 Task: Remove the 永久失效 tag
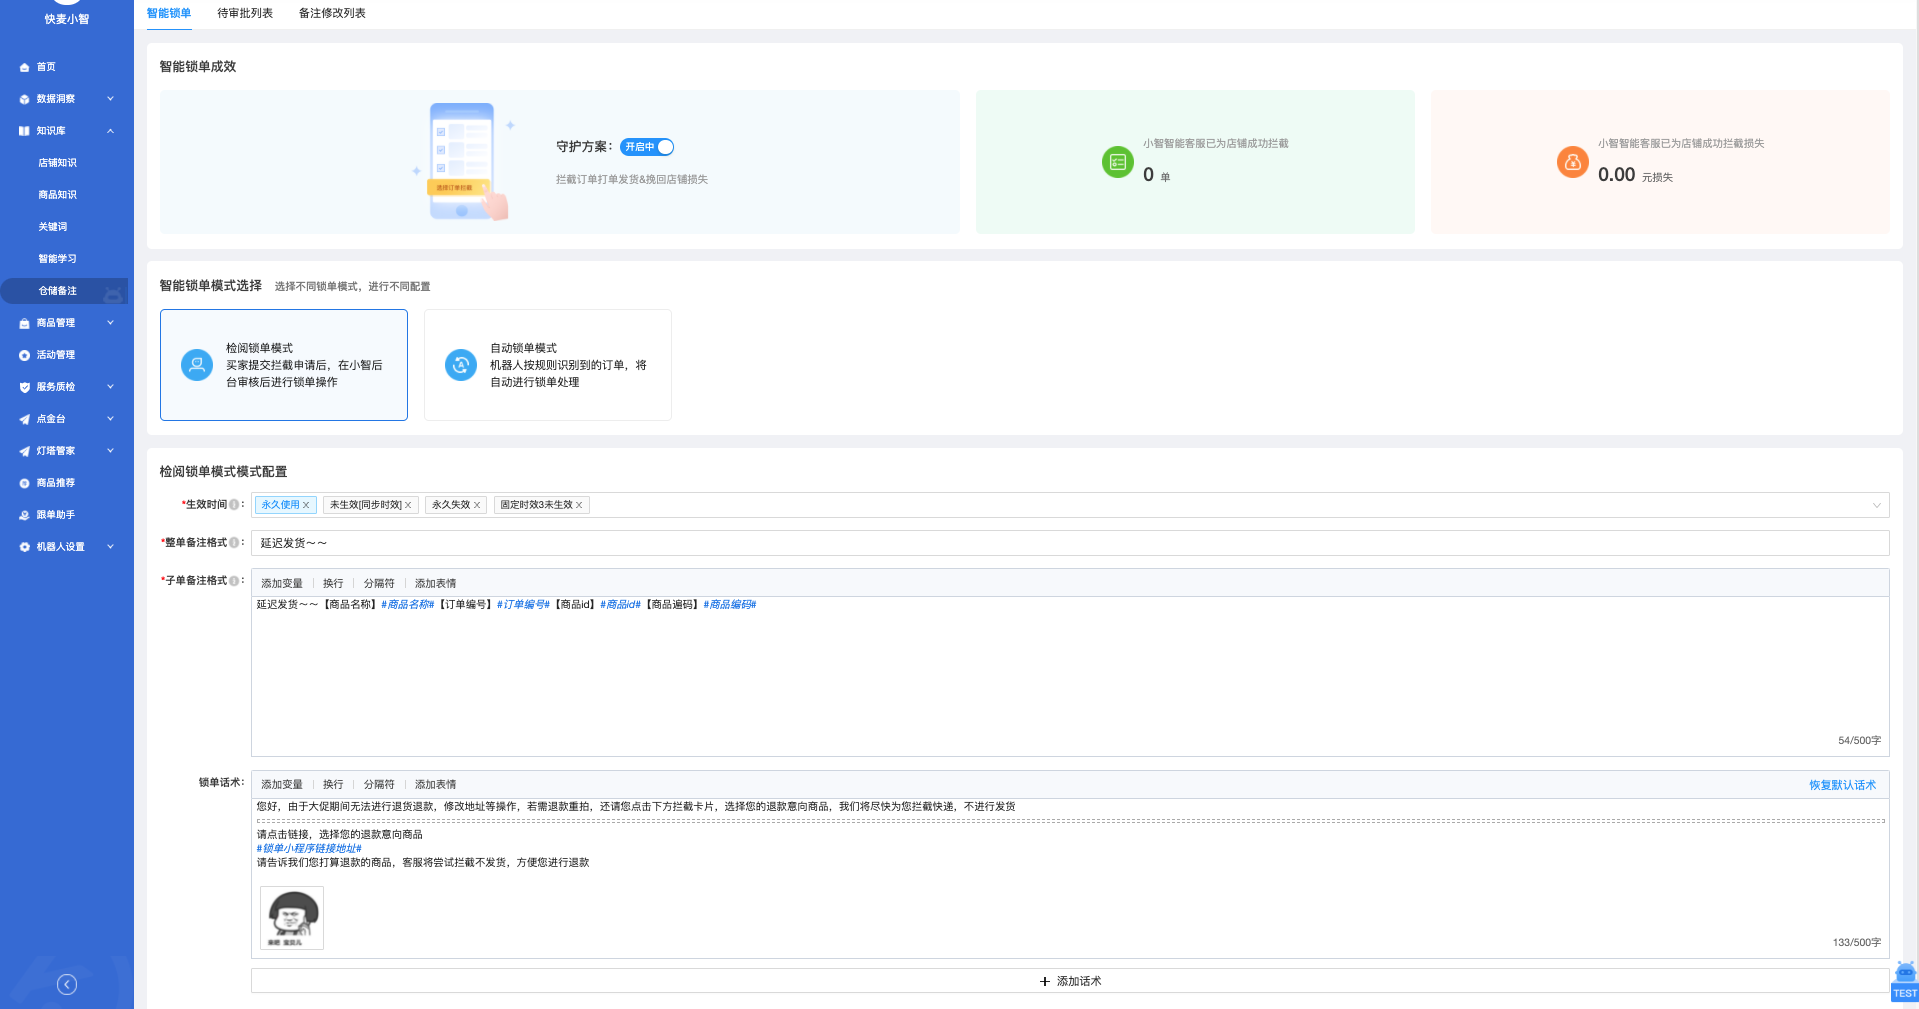pos(477,505)
